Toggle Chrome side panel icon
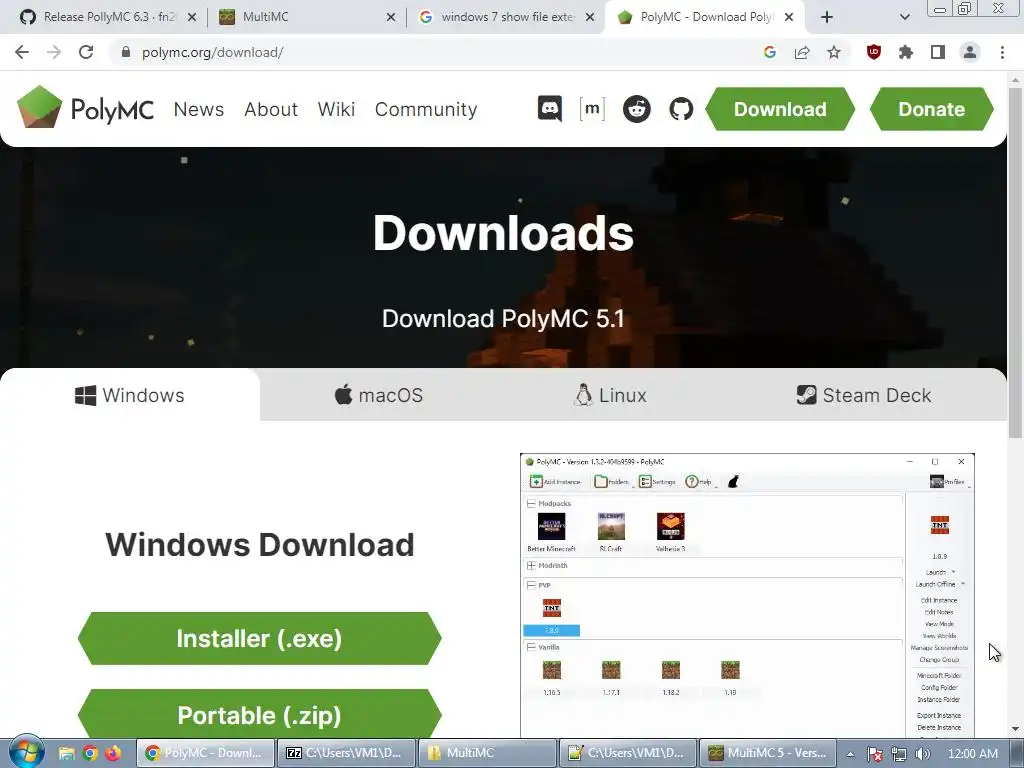Viewport: 1024px width, 768px height. coord(938,52)
